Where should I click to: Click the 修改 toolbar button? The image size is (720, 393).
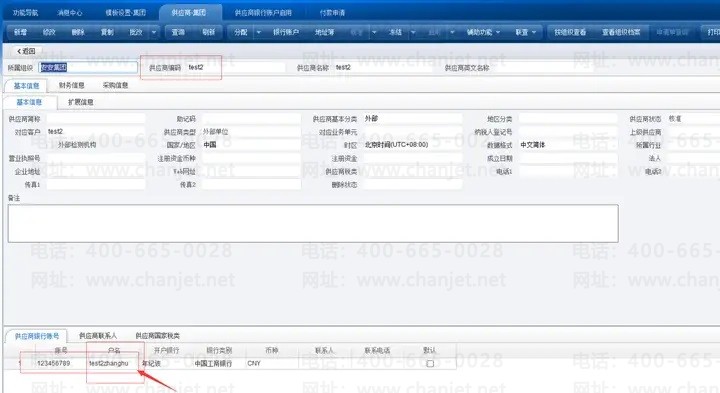49,32
